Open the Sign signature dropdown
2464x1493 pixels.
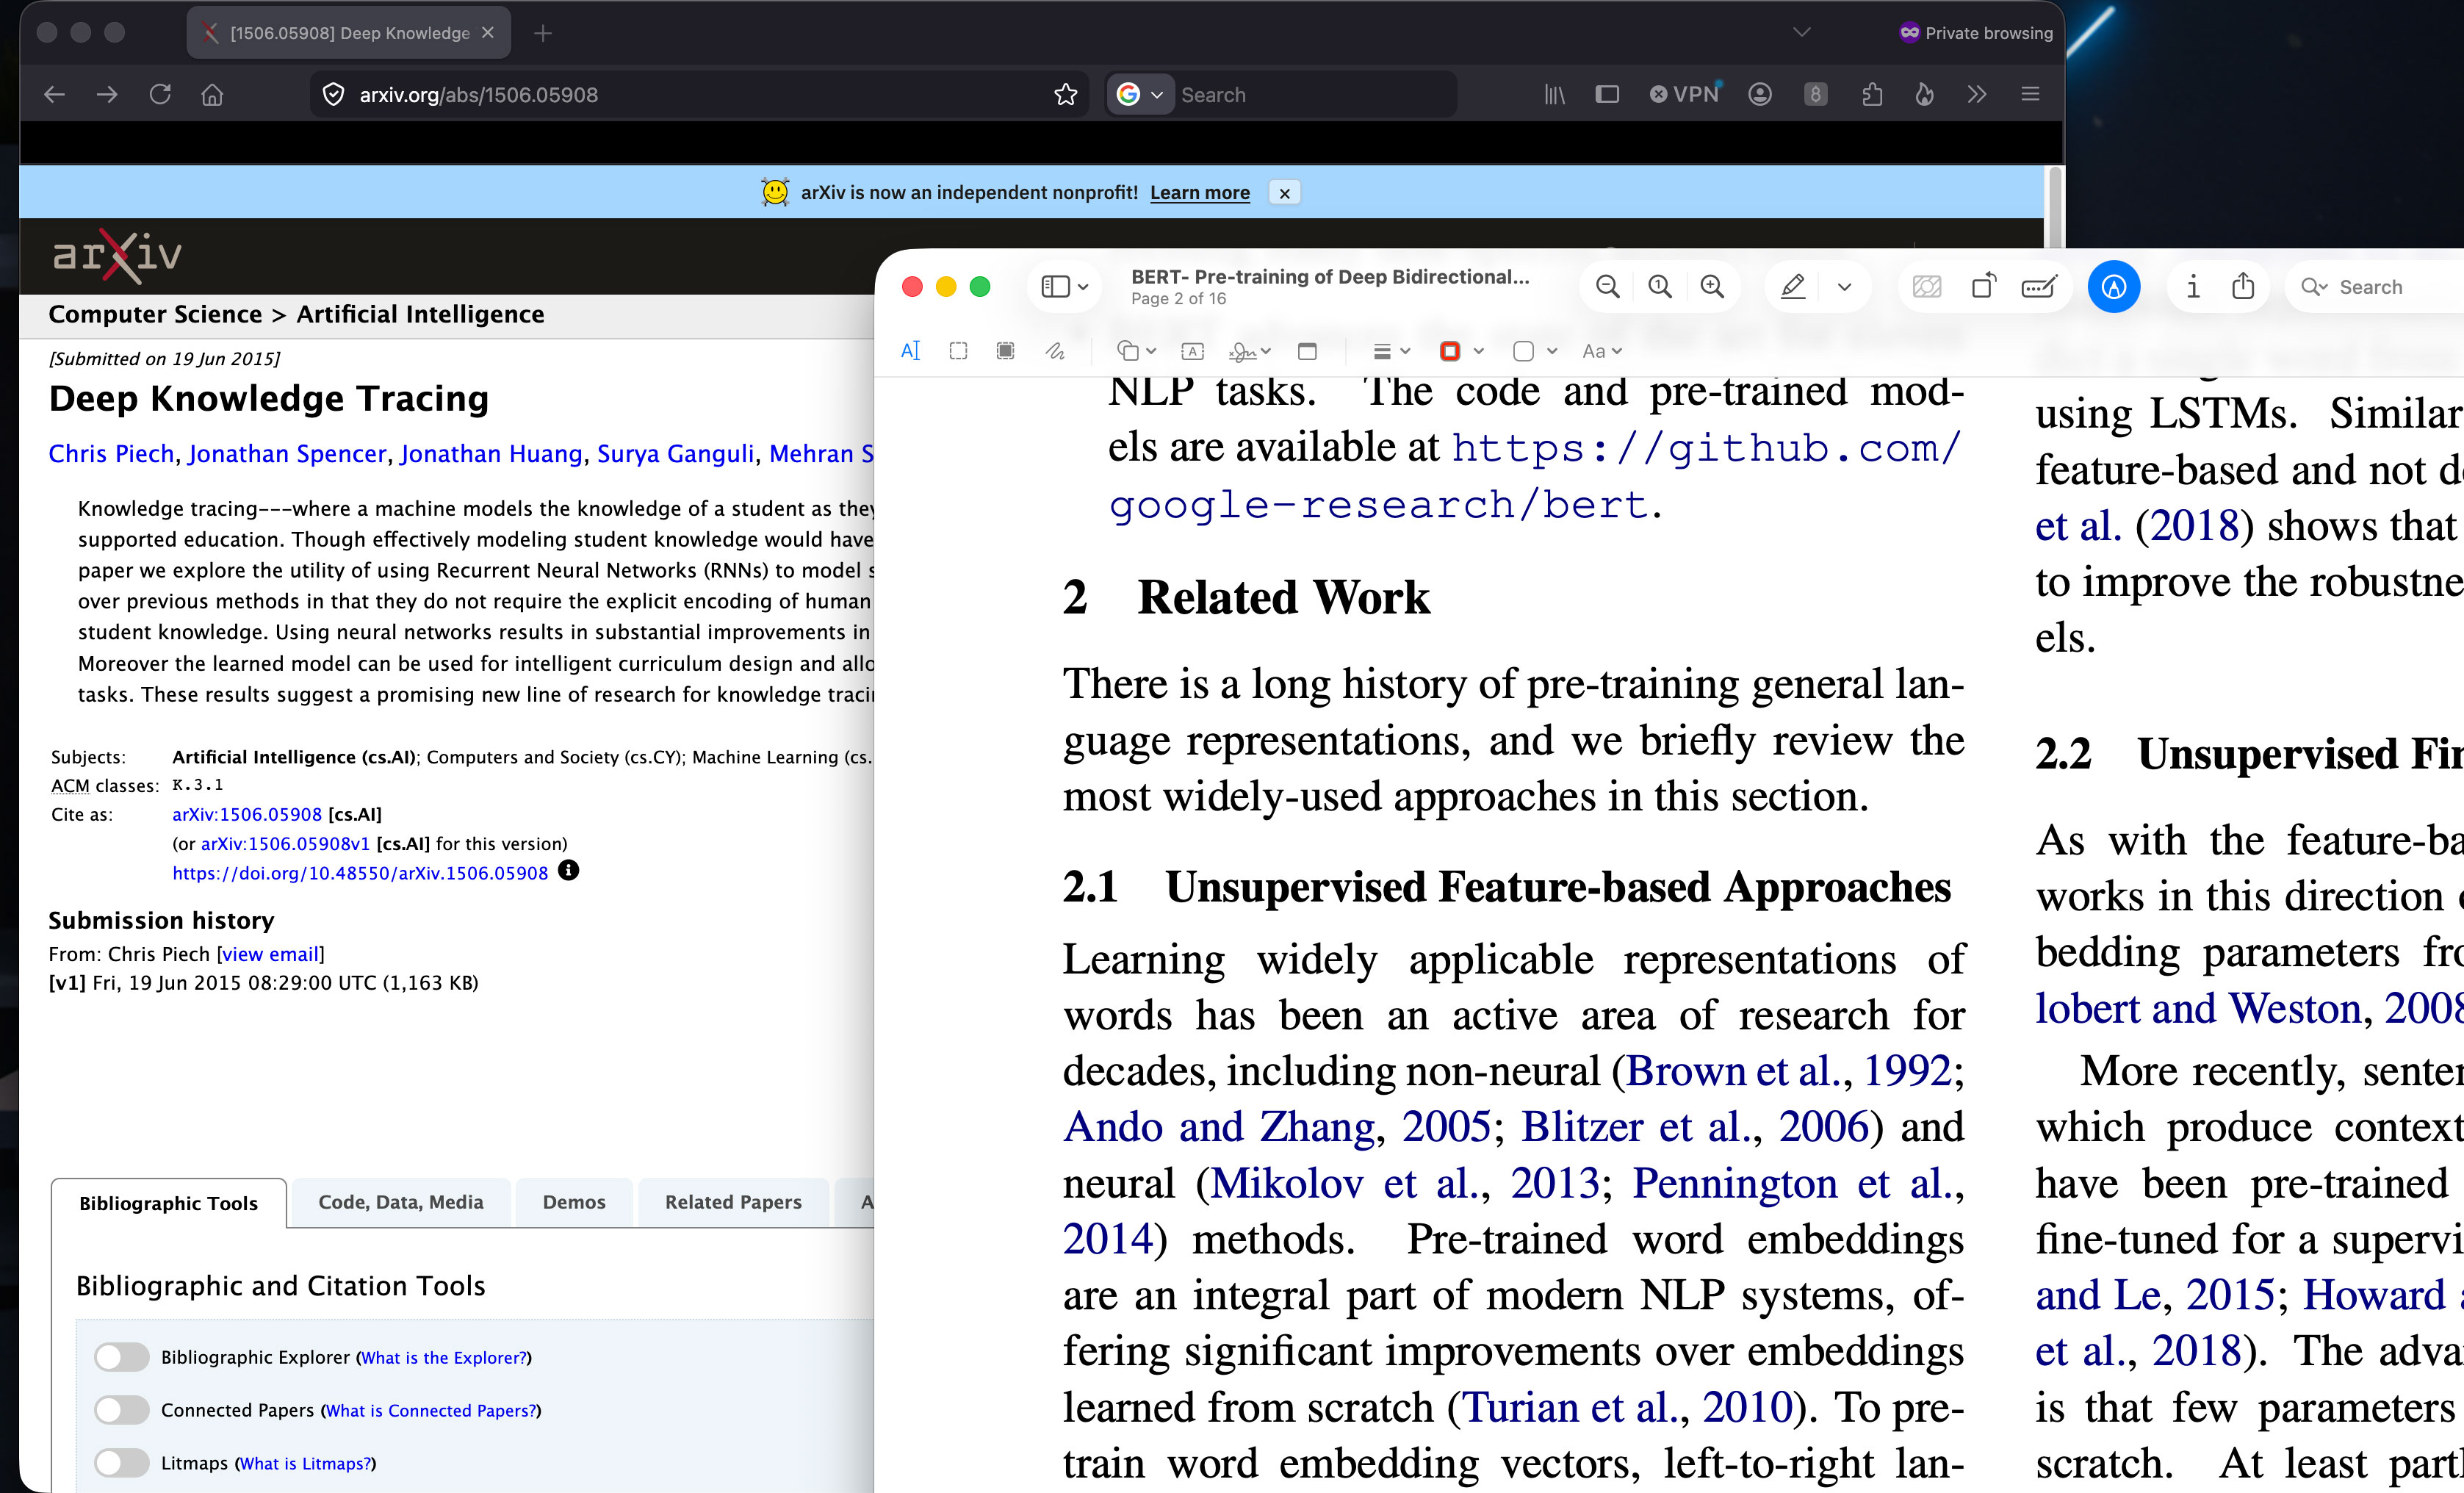coord(1250,351)
